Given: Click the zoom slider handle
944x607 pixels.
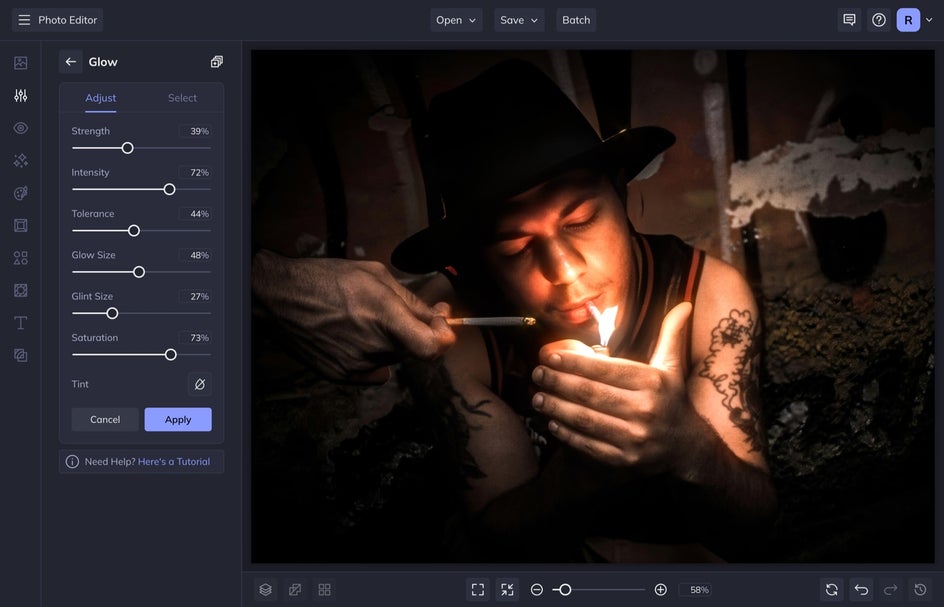Looking at the screenshot, I should (565, 590).
